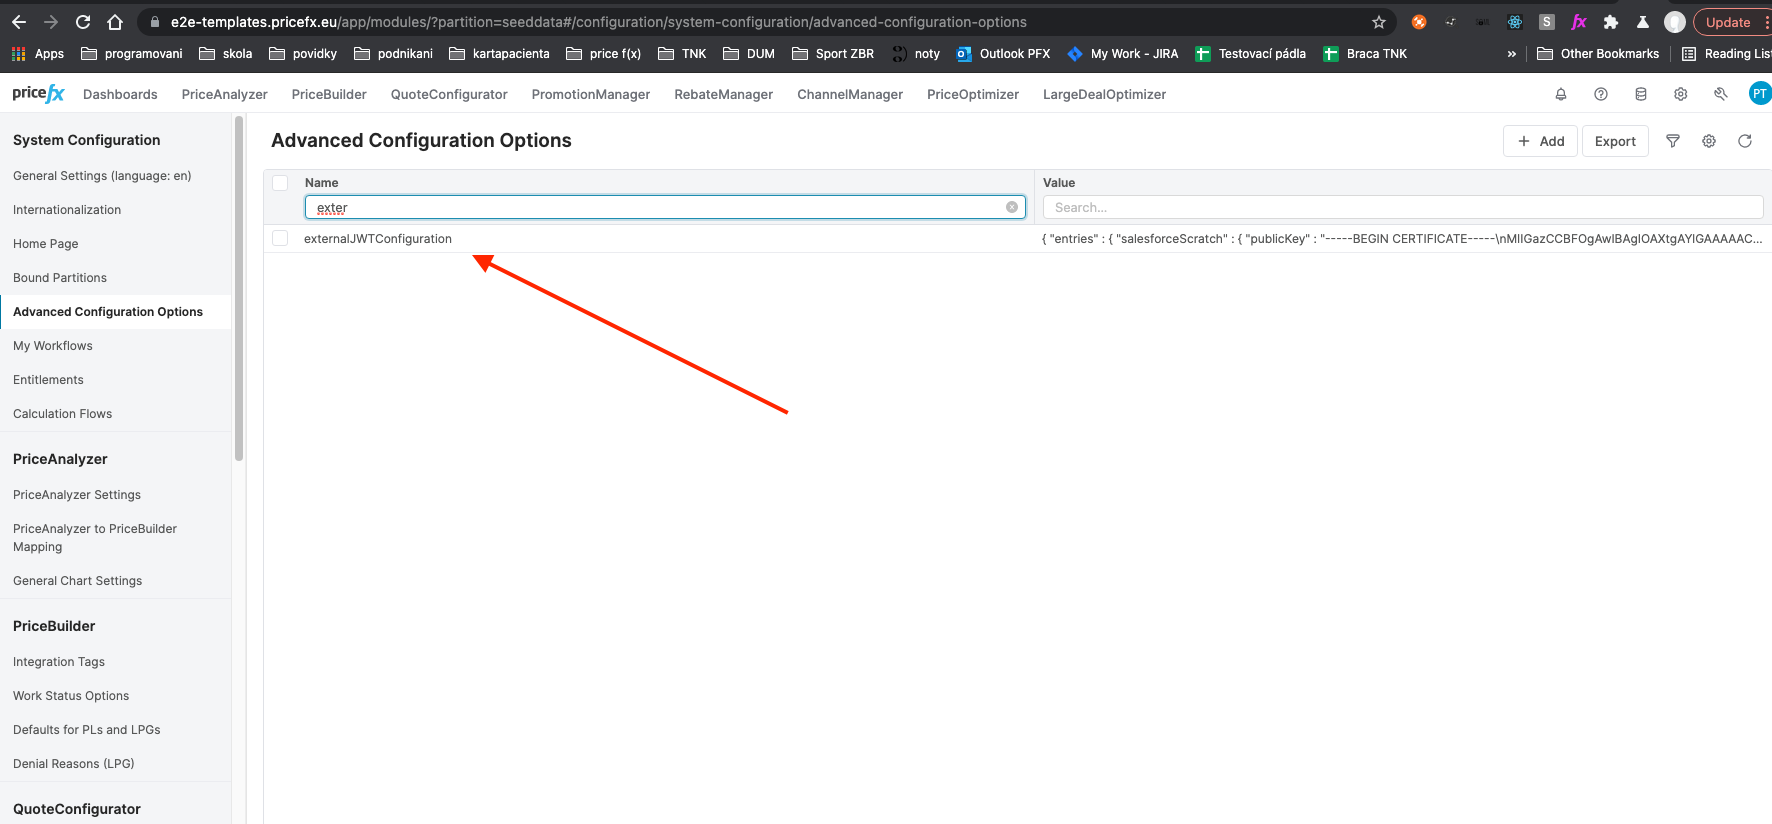Image resolution: width=1772 pixels, height=824 pixels.
Task: Click the help question mark icon
Action: [x=1600, y=94]
